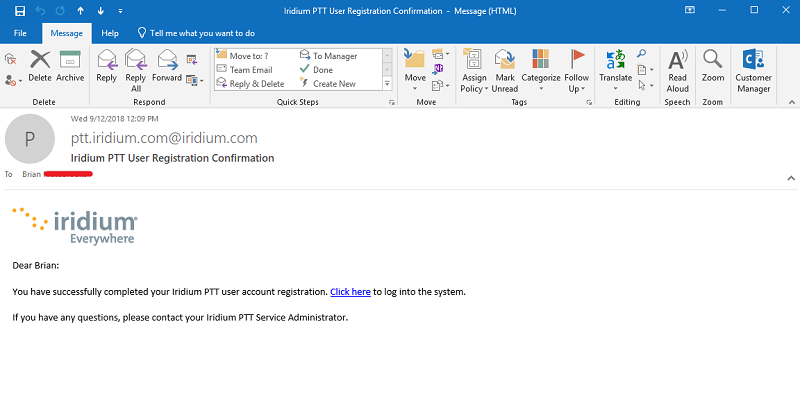
Task: Expand the Quick Steps gallery
Action: pos(387,84)
